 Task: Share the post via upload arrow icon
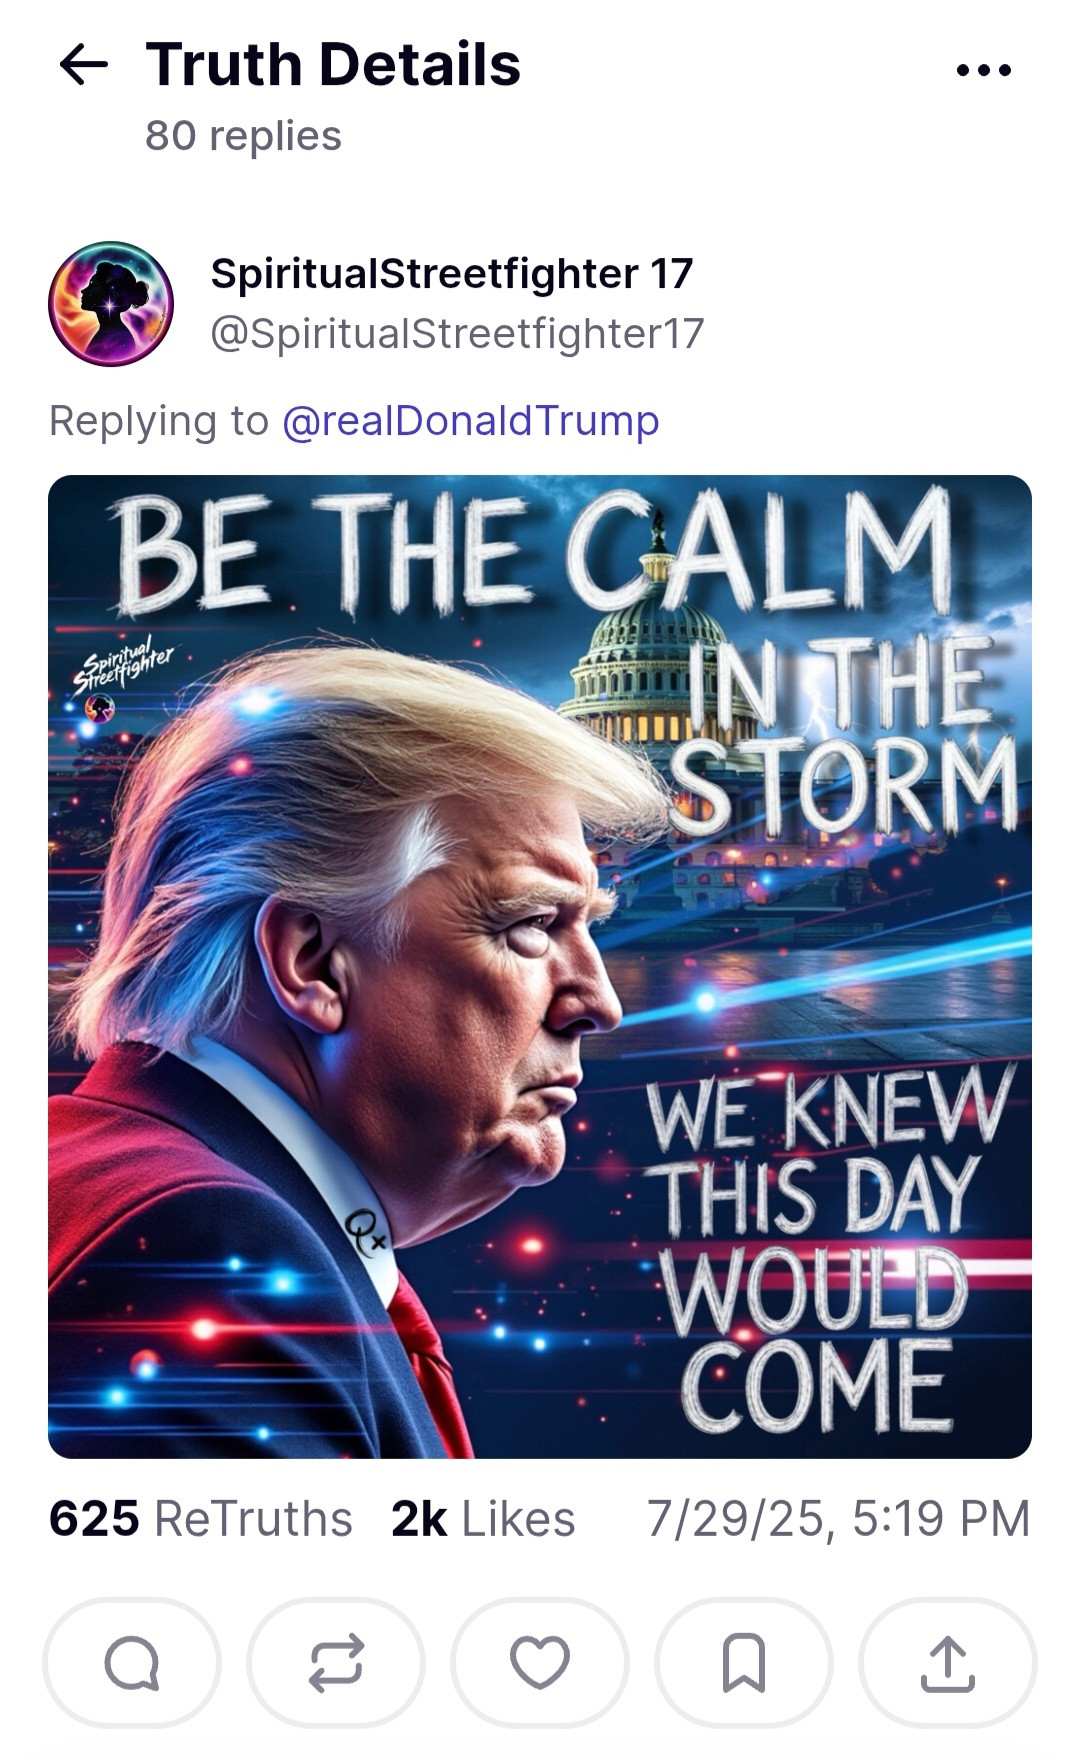(948, 1662)
